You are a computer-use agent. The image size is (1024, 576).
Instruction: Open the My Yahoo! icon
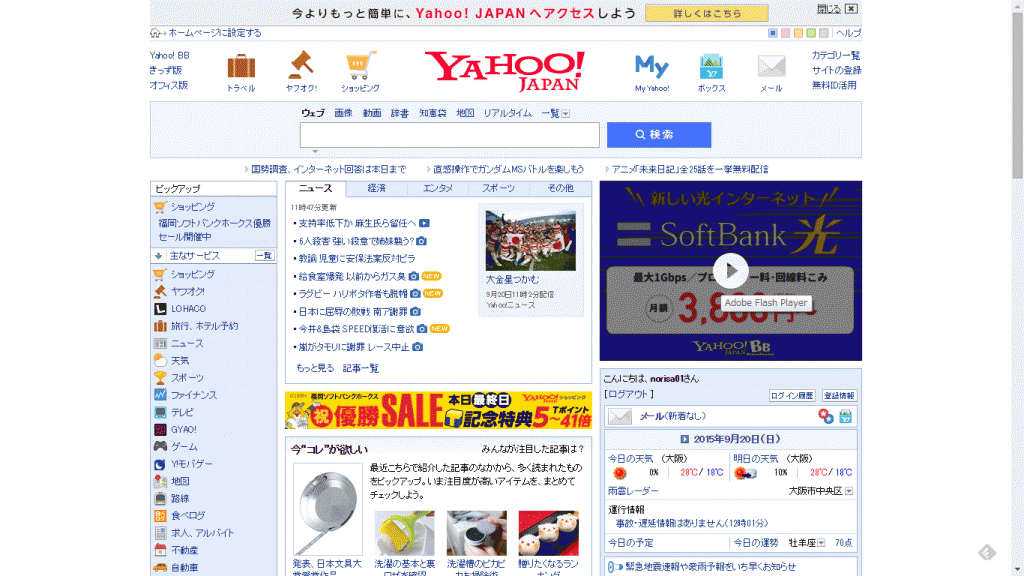coord(651,67)
